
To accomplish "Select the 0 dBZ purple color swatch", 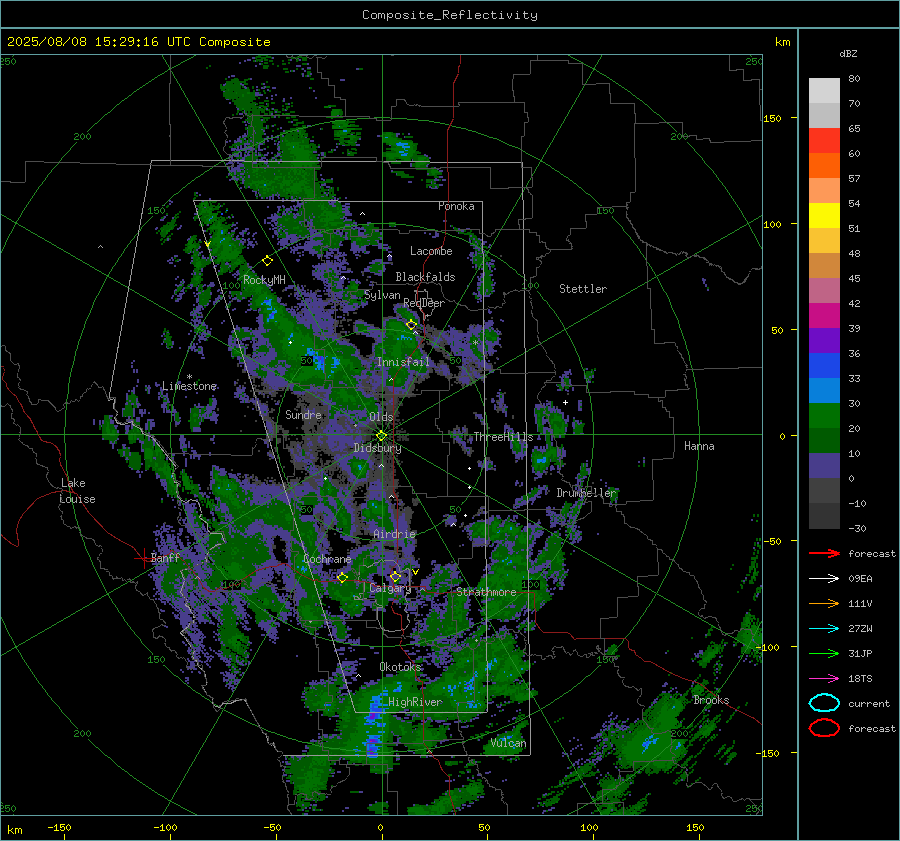I will [x=824, y=466].
